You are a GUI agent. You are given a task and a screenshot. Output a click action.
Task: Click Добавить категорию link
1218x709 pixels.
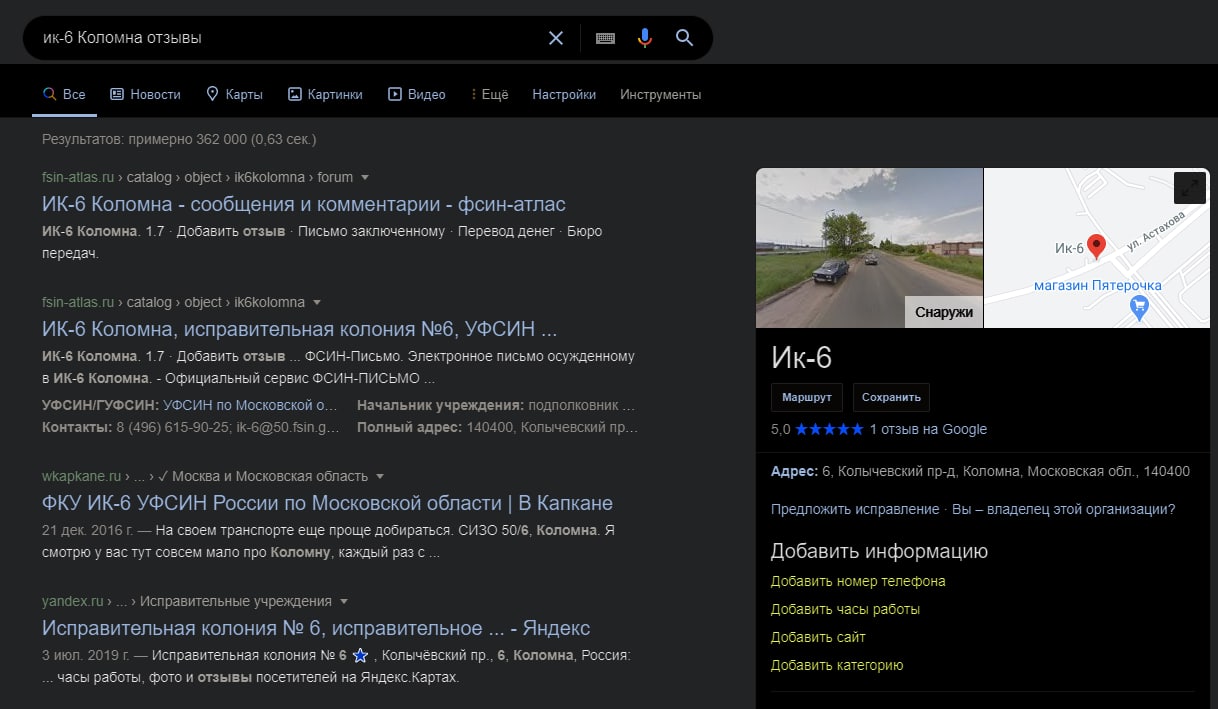pyautogui.click(x=837, y=665)
